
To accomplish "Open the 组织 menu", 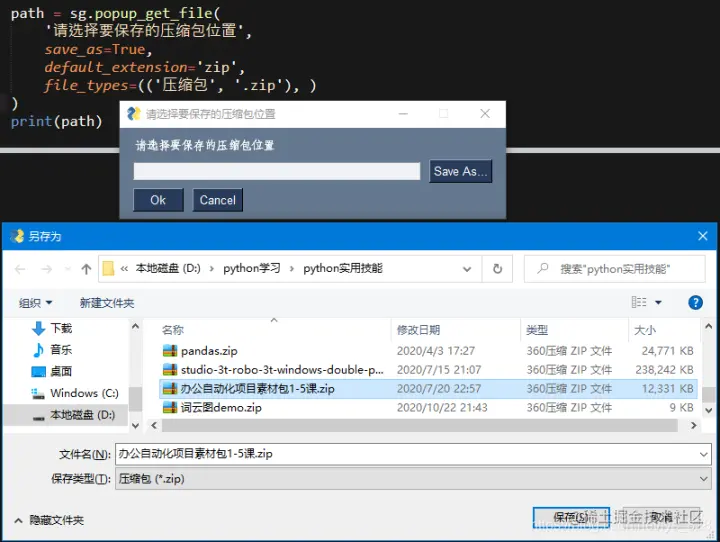I will pos(35,303).
